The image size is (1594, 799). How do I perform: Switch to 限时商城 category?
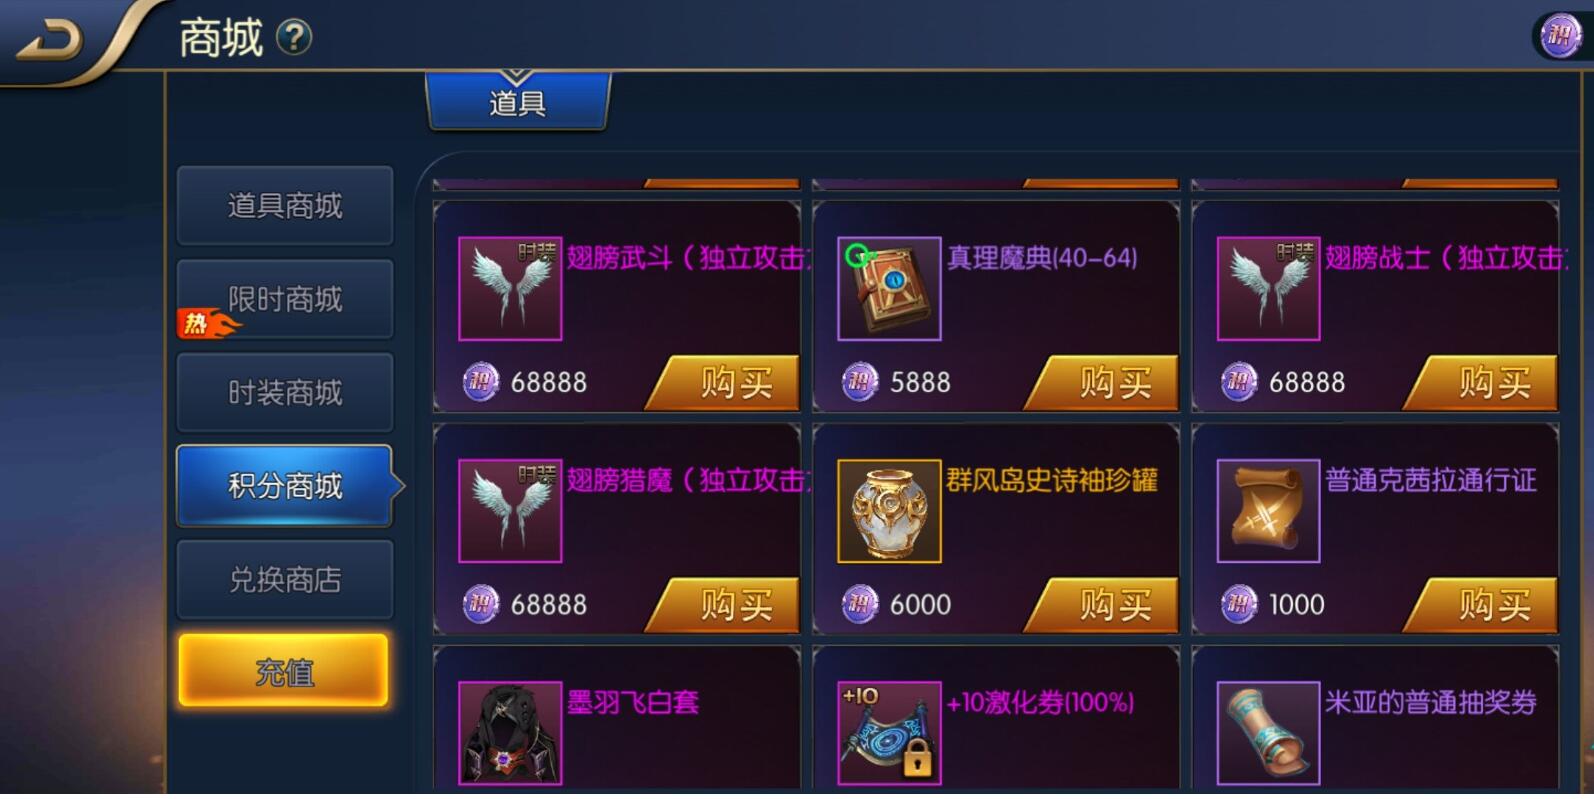(x=285, y=298)
